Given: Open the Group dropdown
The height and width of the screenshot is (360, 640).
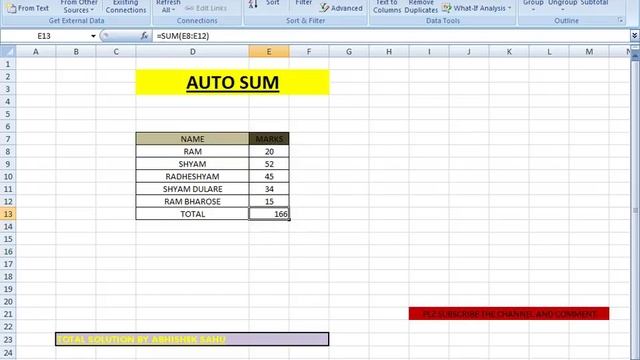Looking at the screenshot, I should pyautogui.click(x=533, y=5).
